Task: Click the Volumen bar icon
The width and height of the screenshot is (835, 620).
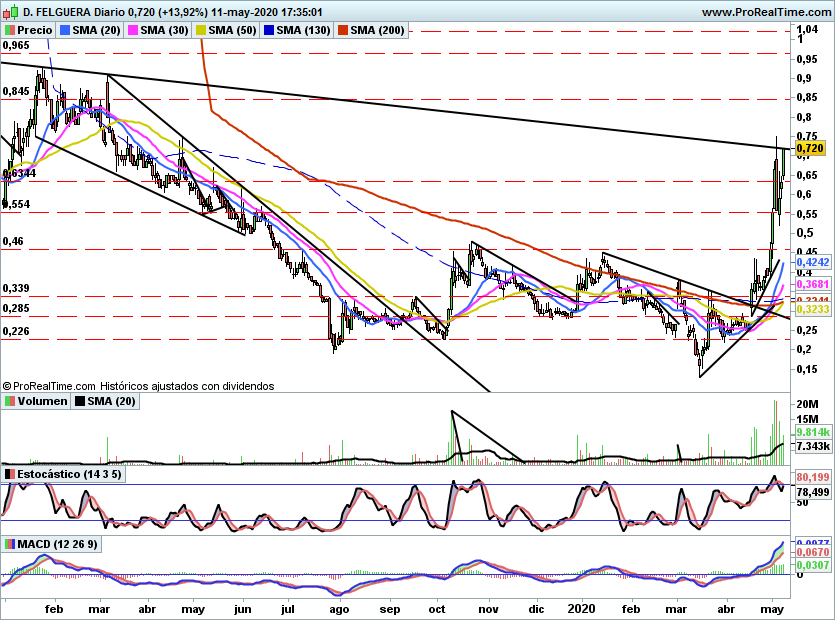Action: click(10, 401)
